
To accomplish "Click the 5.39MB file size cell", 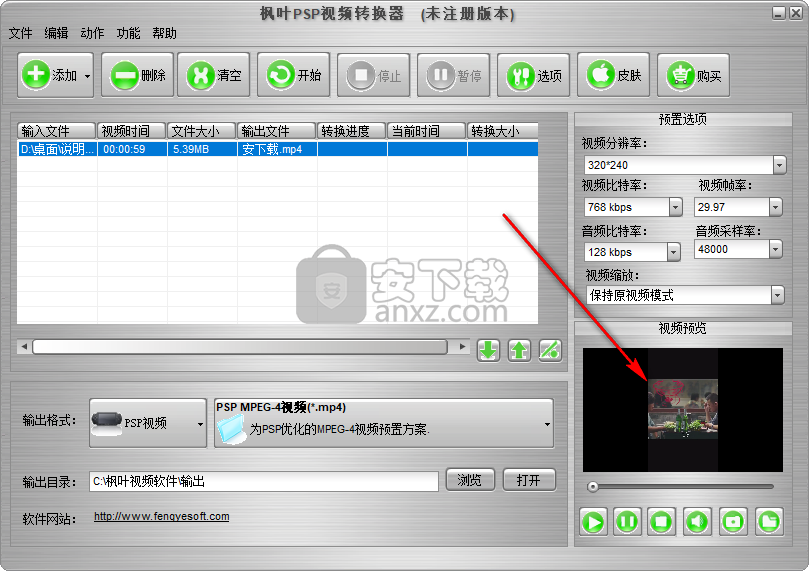I will click(x=202, y=149).
